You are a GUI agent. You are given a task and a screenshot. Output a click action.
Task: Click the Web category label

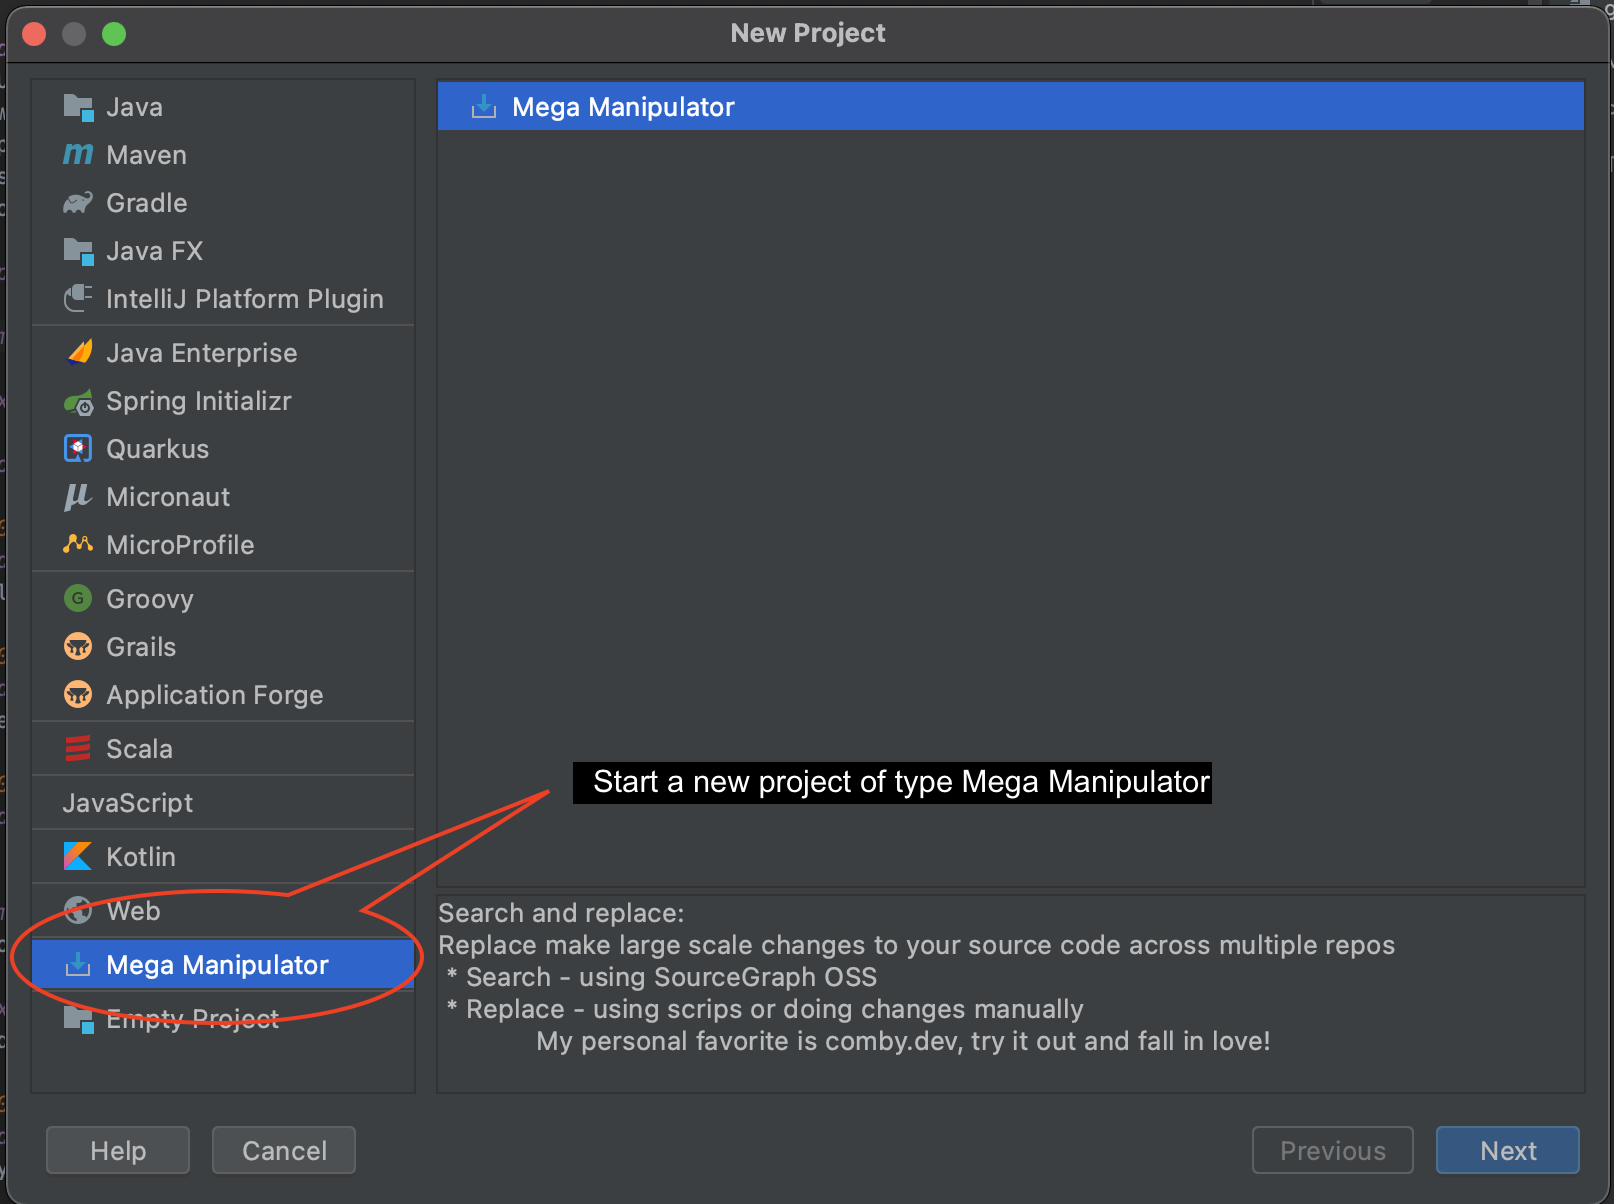click(x=134, y=911)
